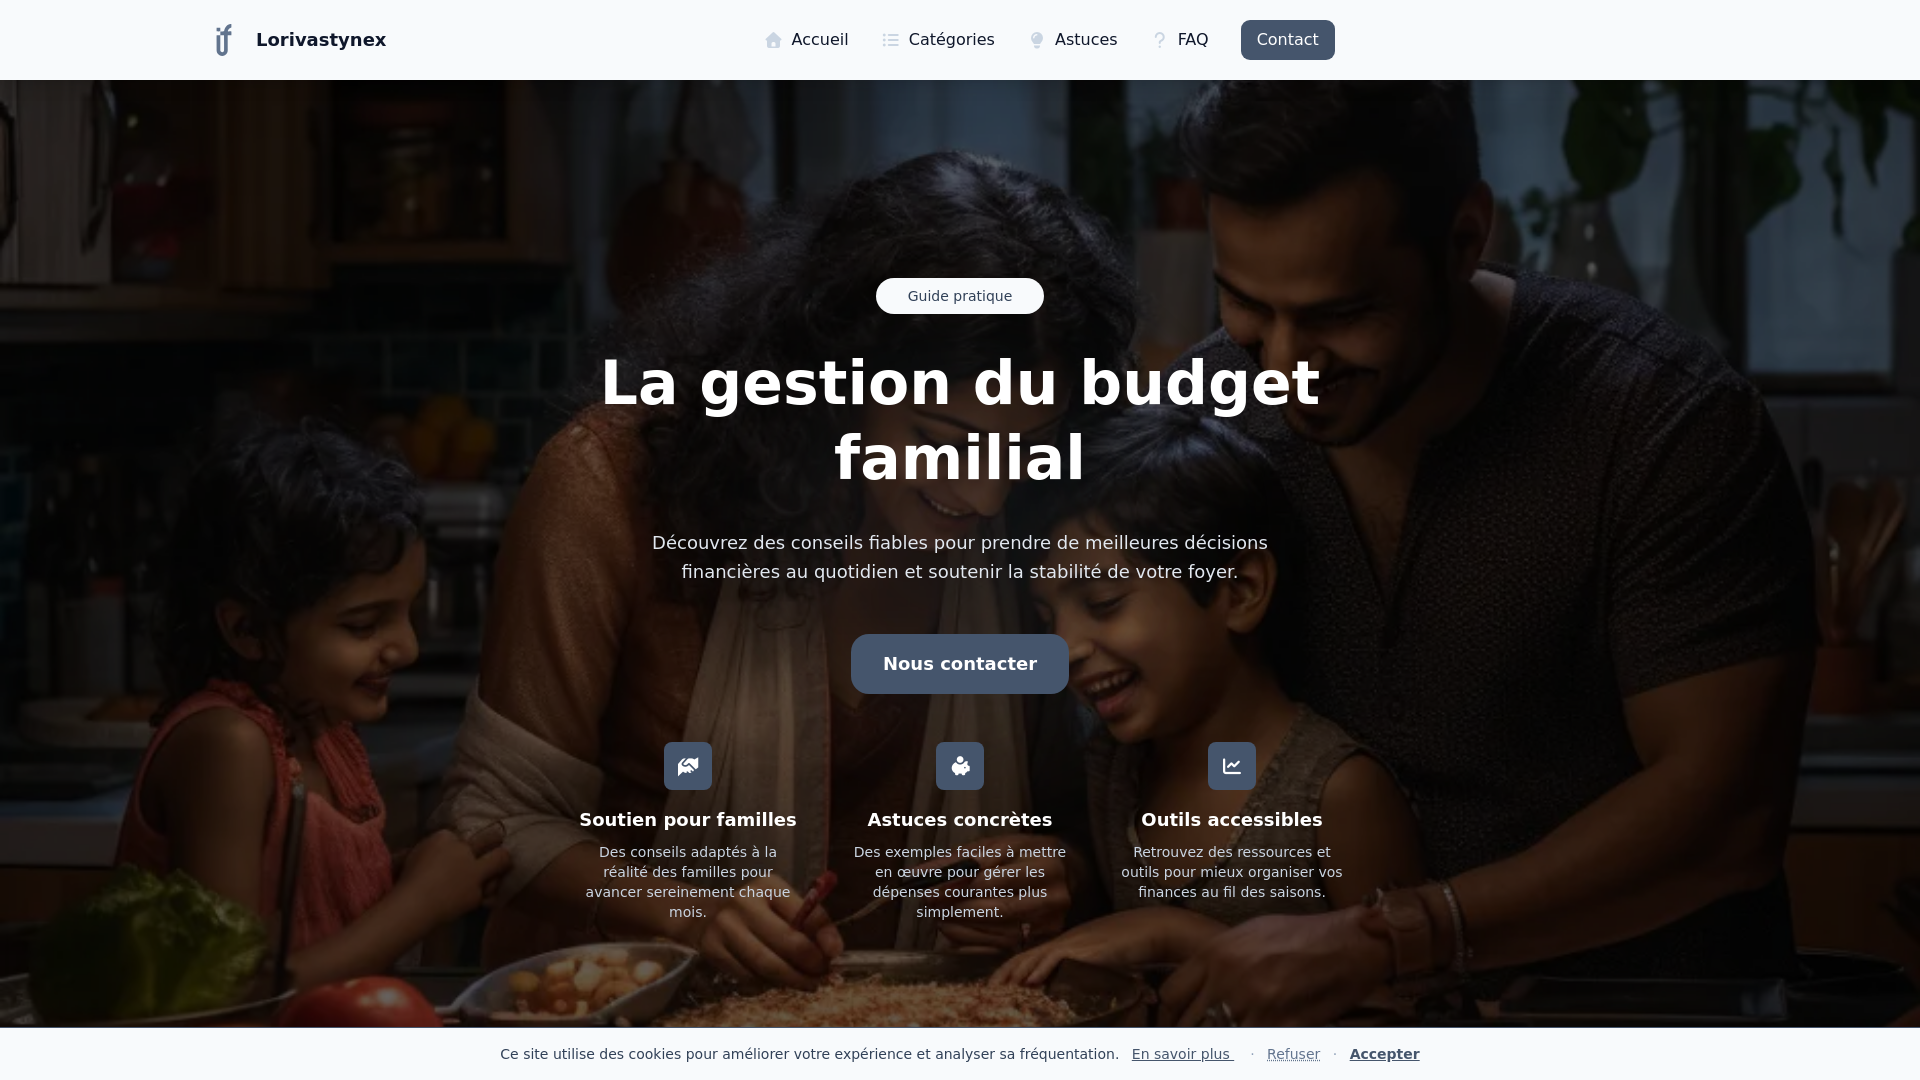Click the Guide pratique badge
The width and height of the screenshot is (1920, 1080).
960,296
